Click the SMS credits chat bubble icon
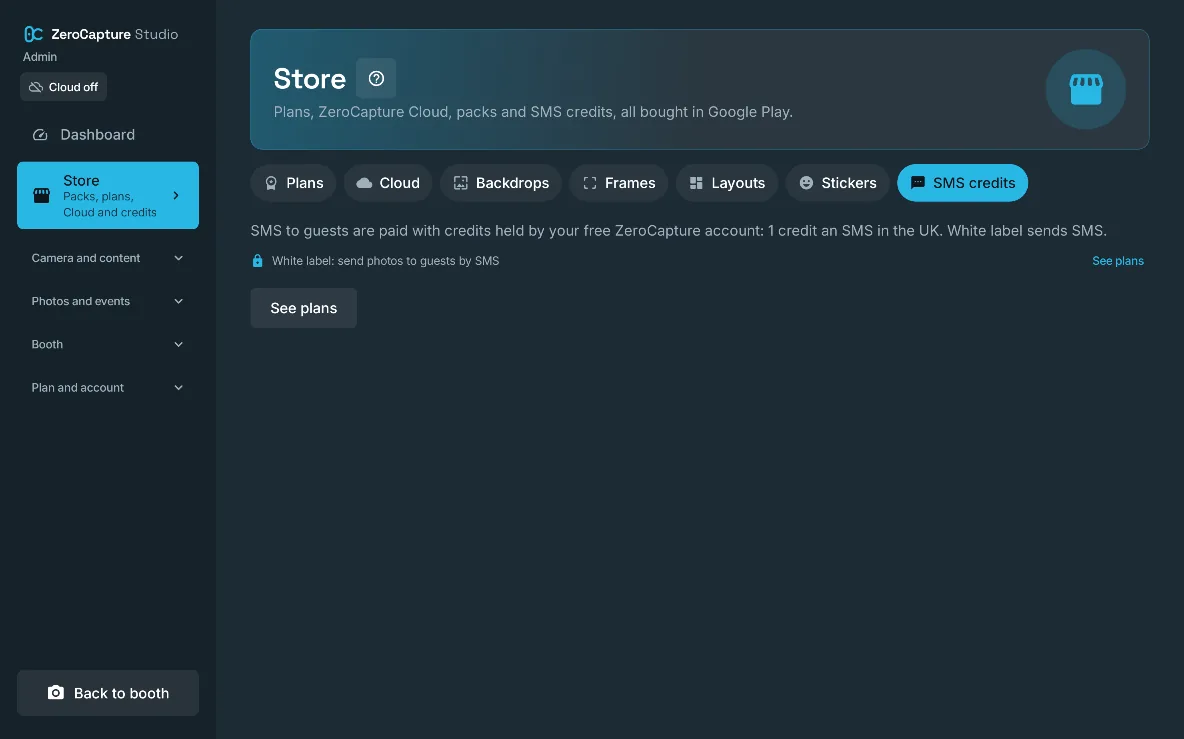This screenshot has width=1184, height=739. (917, 183)
